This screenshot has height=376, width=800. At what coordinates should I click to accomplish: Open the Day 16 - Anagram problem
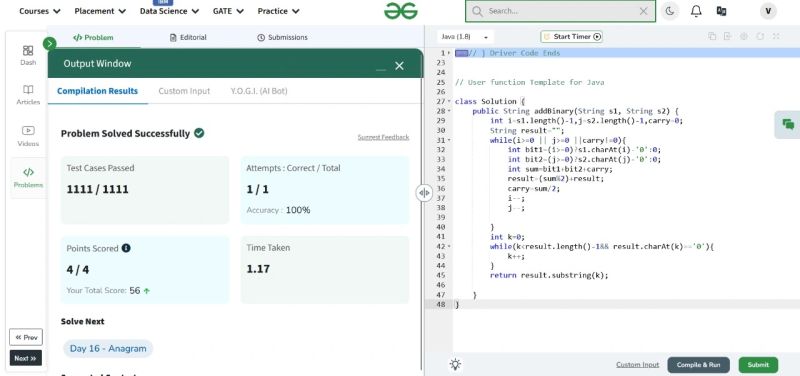pyautogui.click(x=108, y=348)
